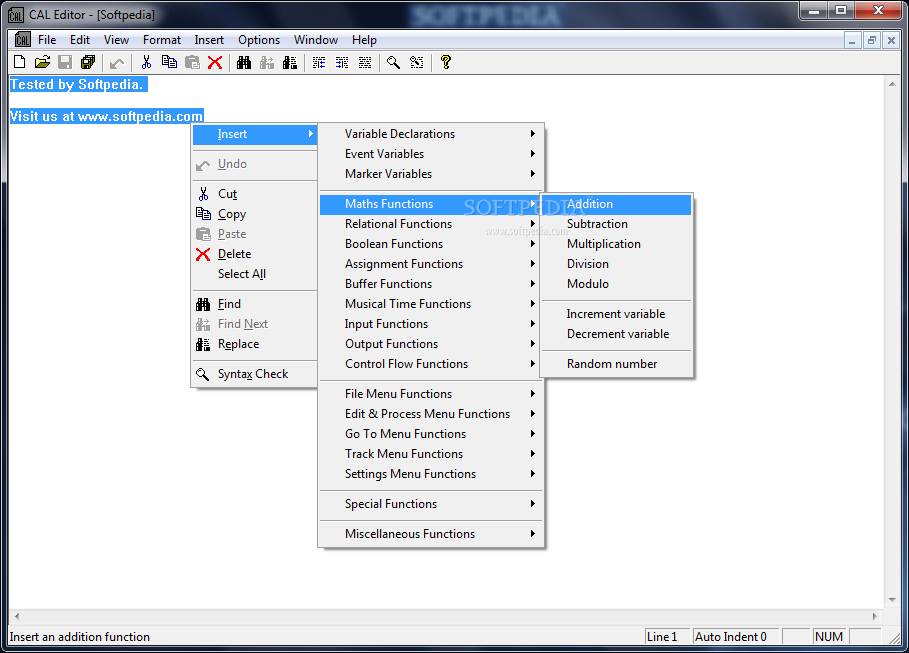Click the magnifier Syntax Check toolbar icon
Screen dimensions: 909x653
(x=394, y=62)
